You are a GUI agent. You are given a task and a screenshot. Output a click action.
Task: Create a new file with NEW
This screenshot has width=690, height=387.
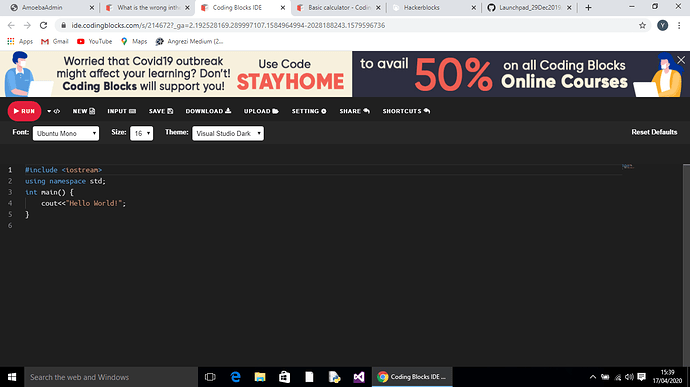pyautogui.click(x=84, y=111)
